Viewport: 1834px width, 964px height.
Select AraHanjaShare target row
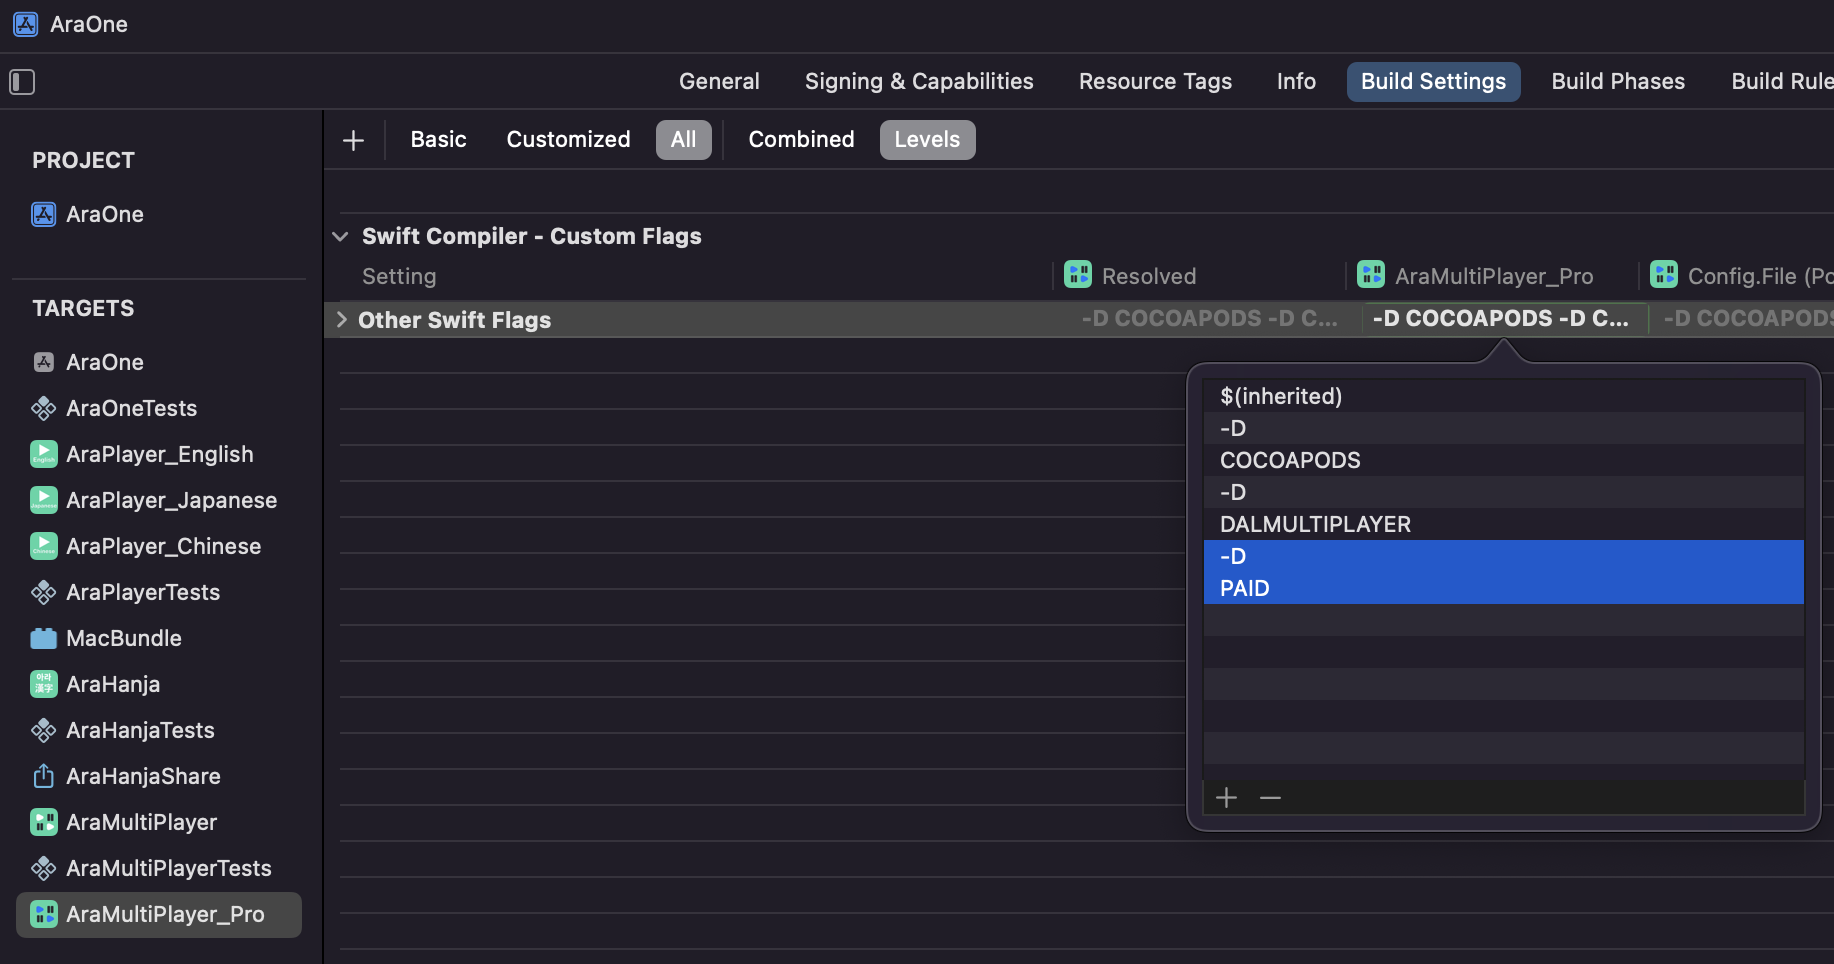tap(159, 776)
